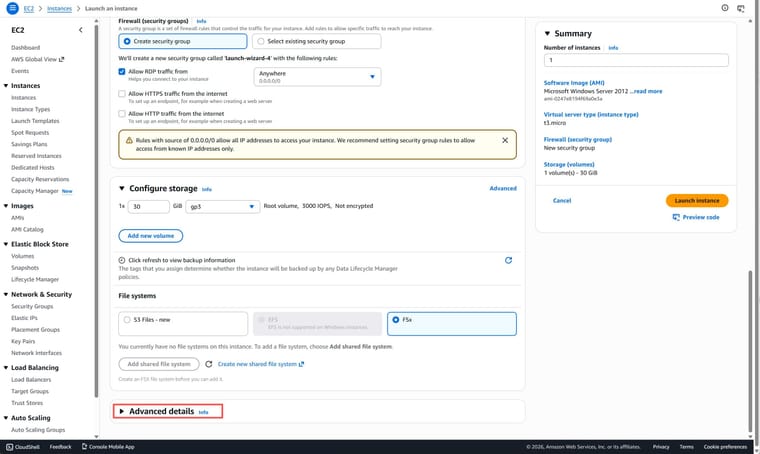
Task: Open the Privacy footer link
Action: click(661, 447)
